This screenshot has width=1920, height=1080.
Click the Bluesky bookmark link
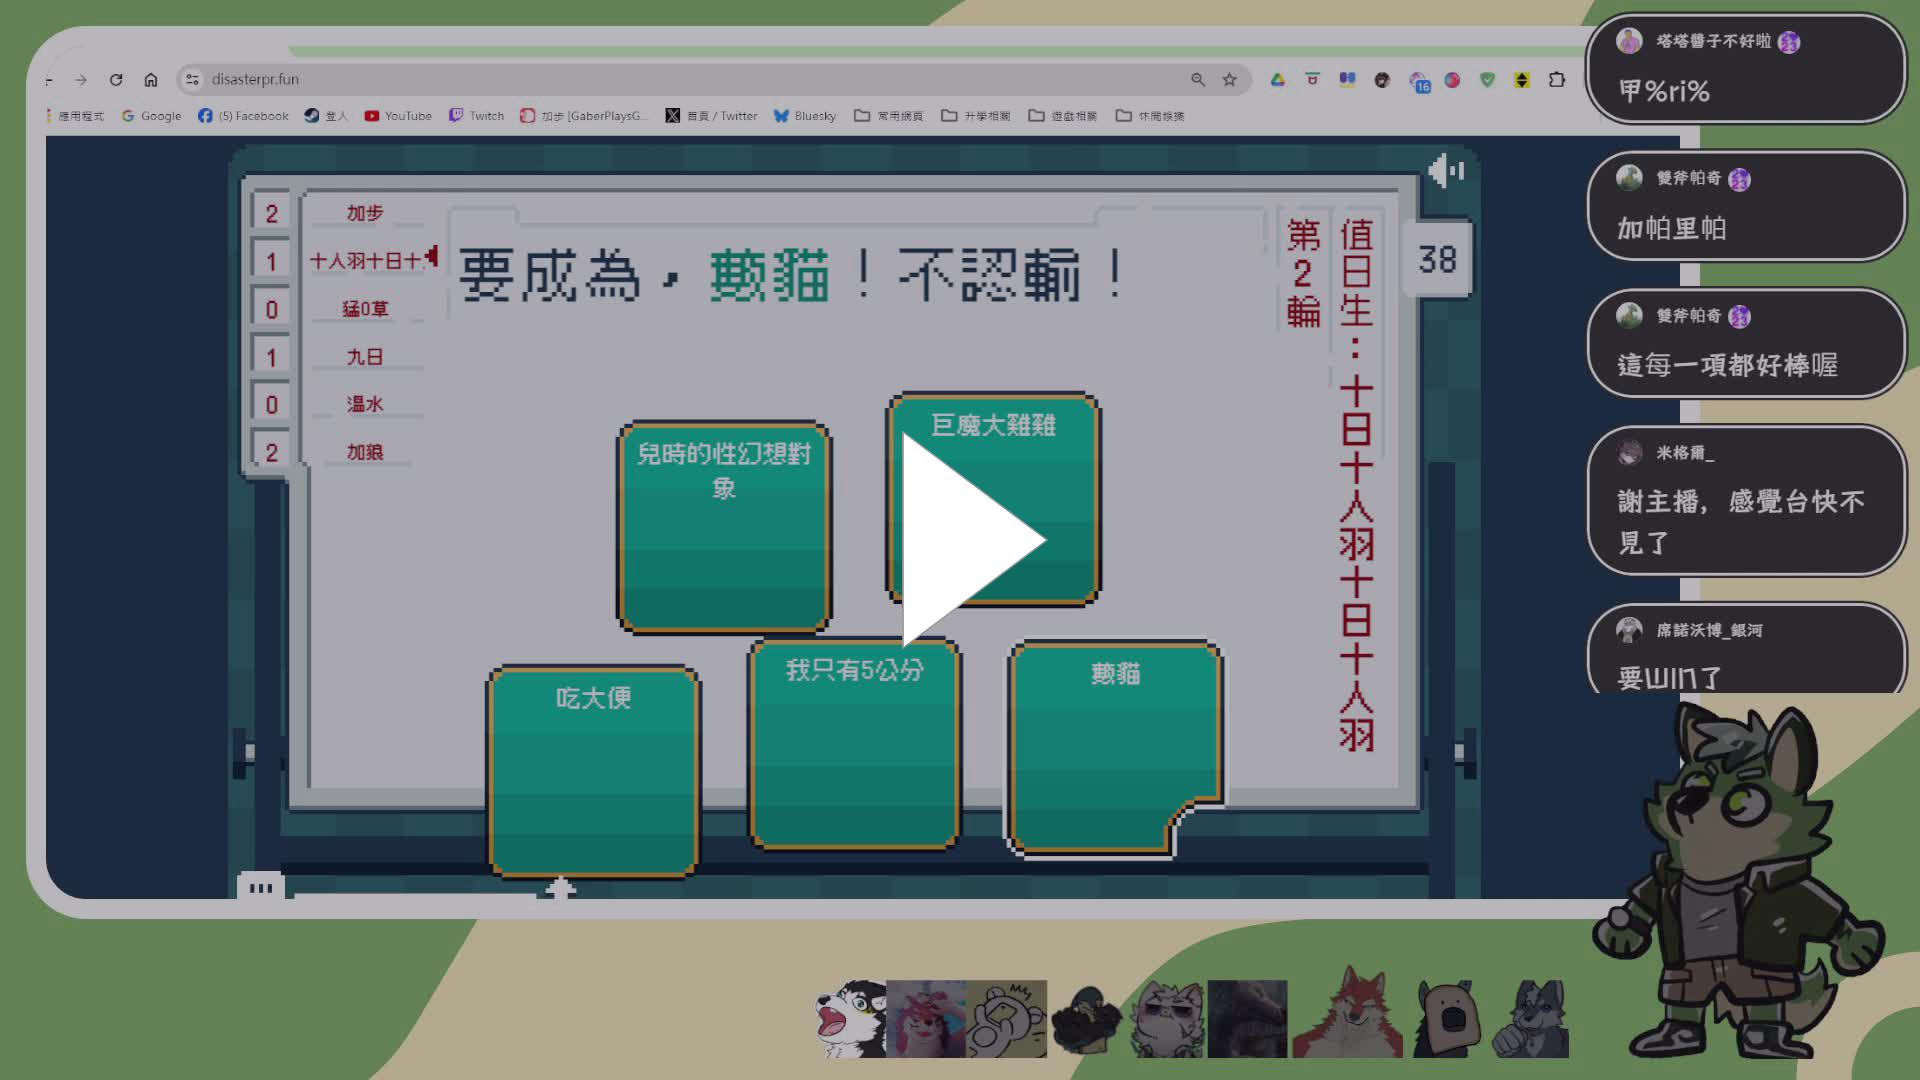pos(806,116)
